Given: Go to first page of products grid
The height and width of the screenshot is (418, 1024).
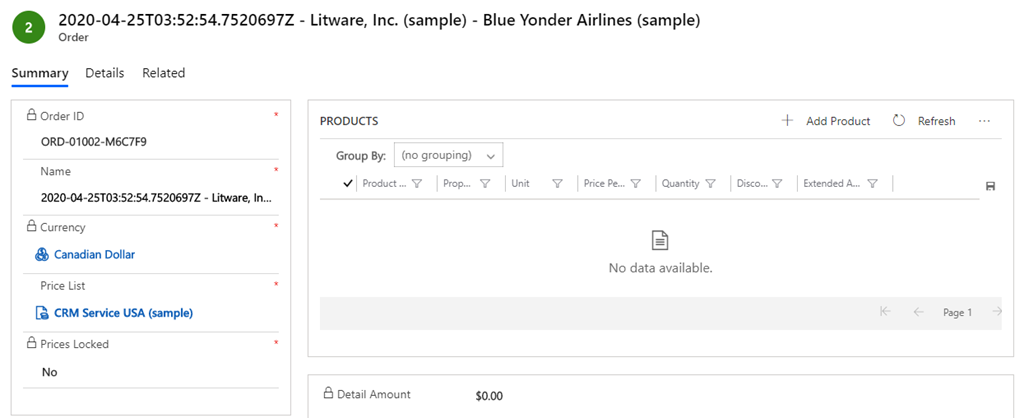Looking at the screenshot, I should pos(885,312).
